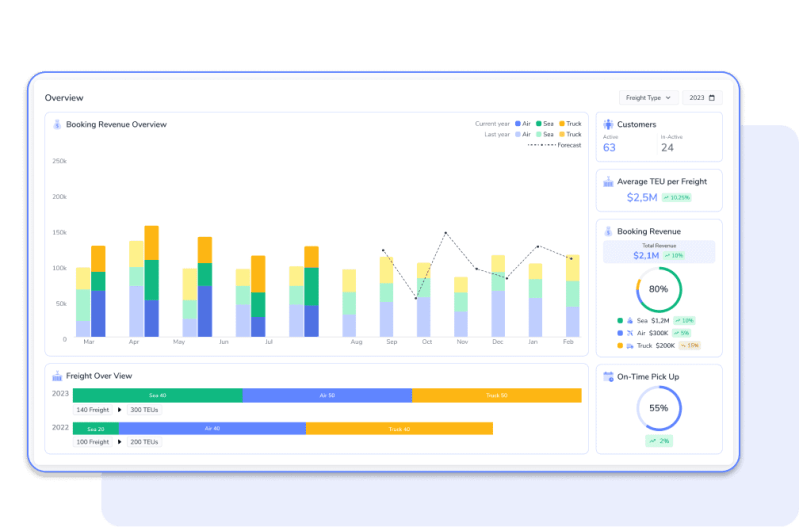
Task: Toggle the Current year Air legend swatch
Action: 518,124
